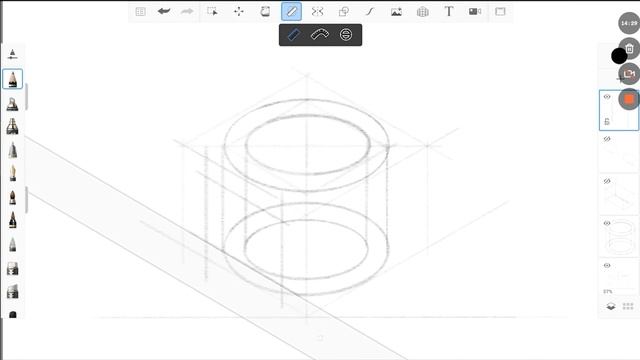
Task: Click the lower brush palette scrollbar
Action: pos(27,200)
